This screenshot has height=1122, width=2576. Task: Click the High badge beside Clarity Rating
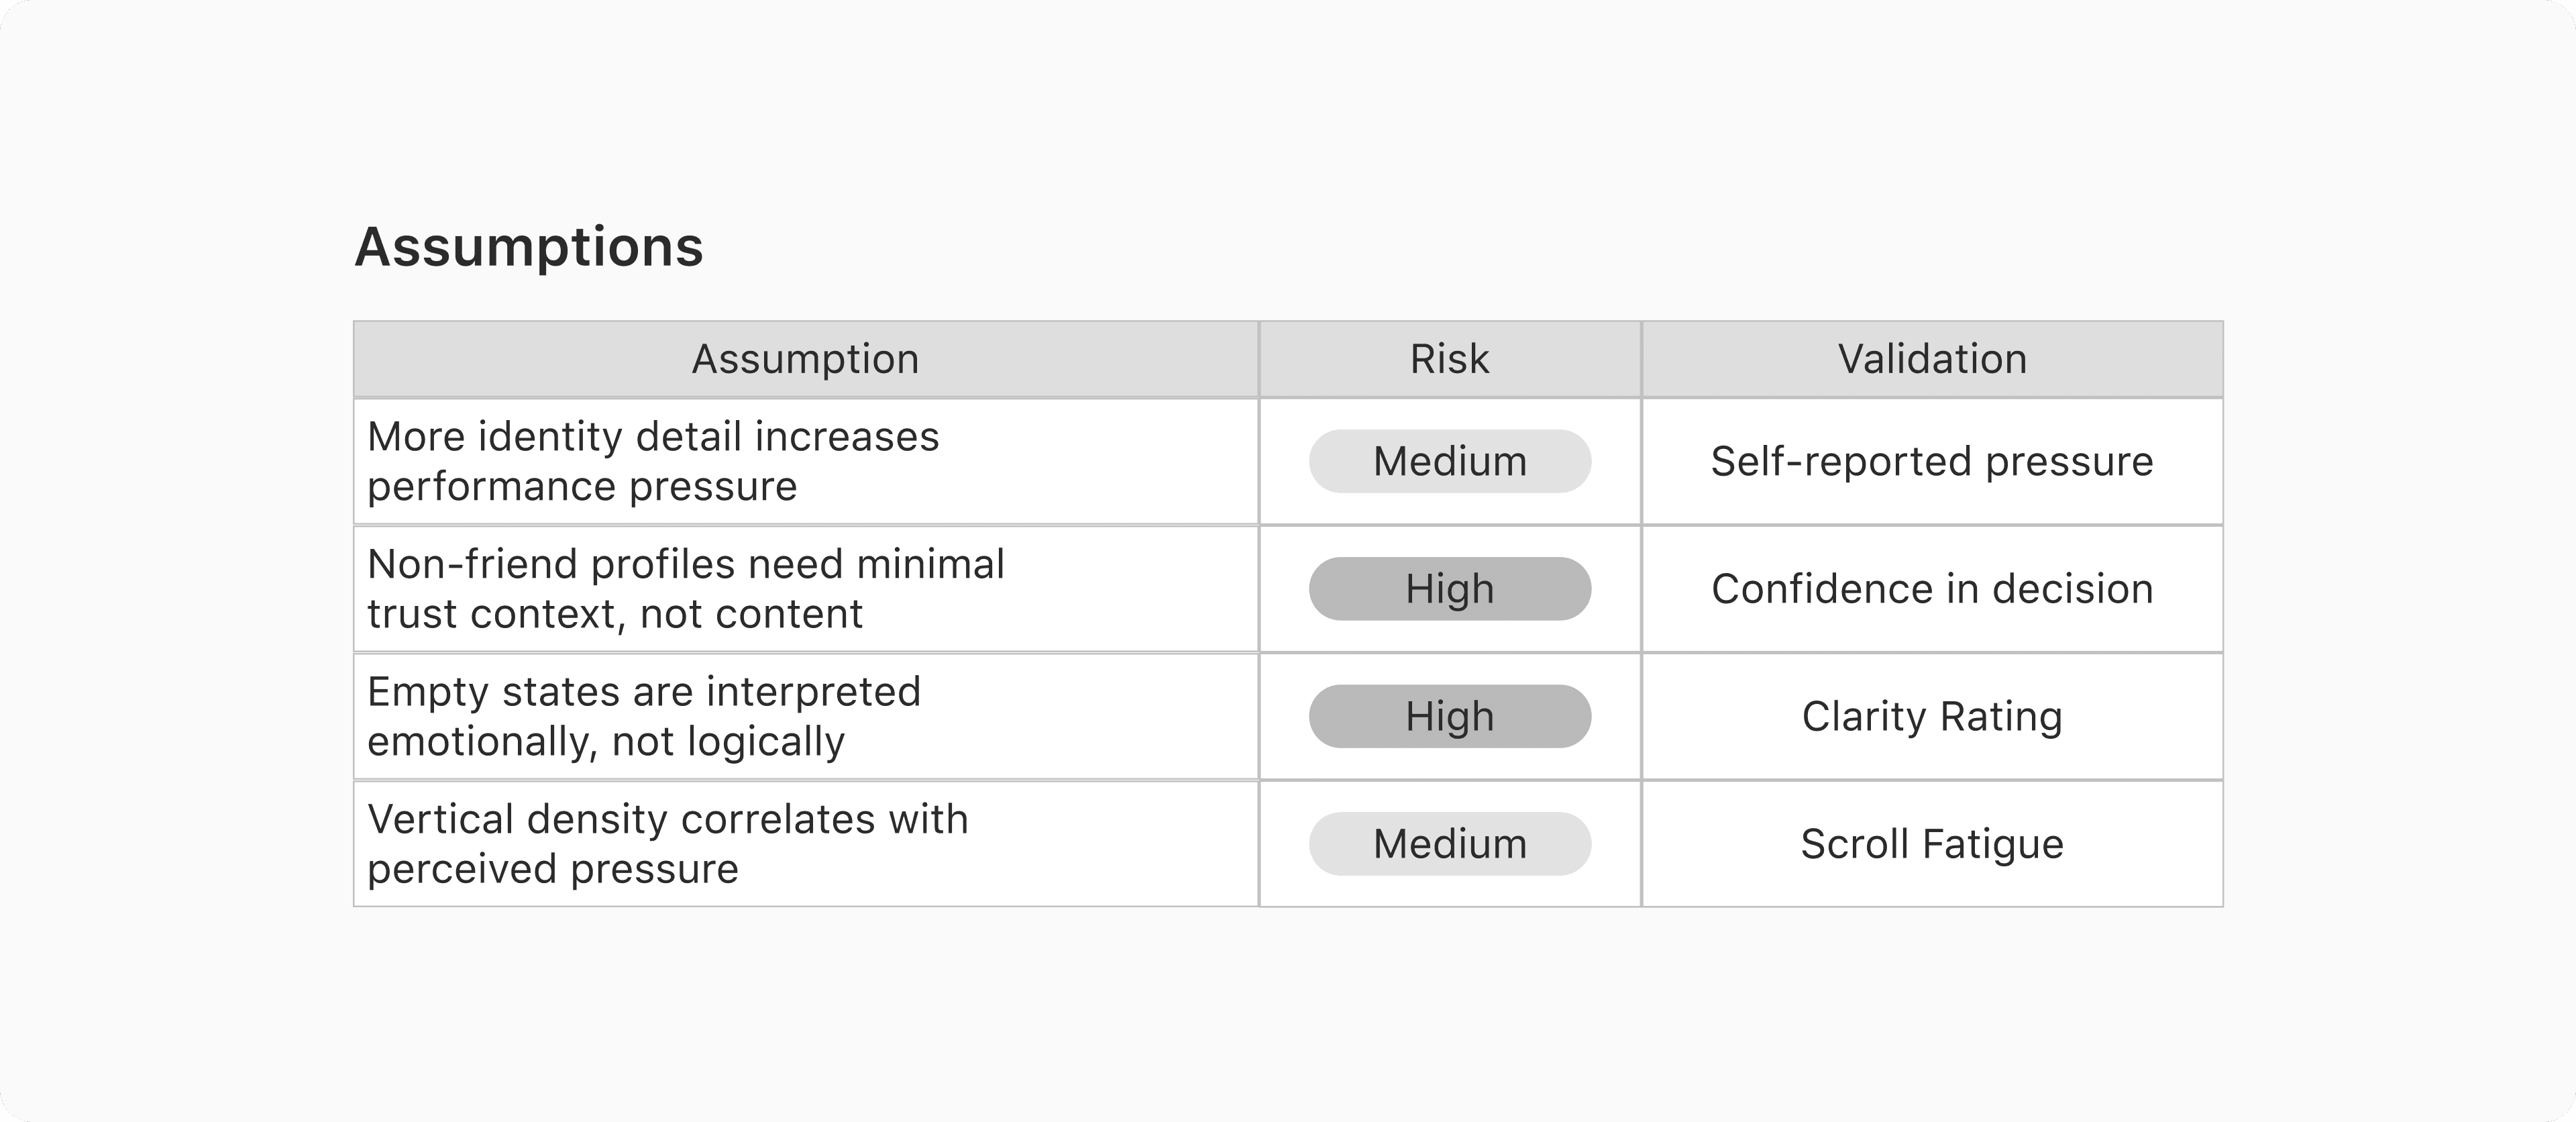pos(1449,716)
